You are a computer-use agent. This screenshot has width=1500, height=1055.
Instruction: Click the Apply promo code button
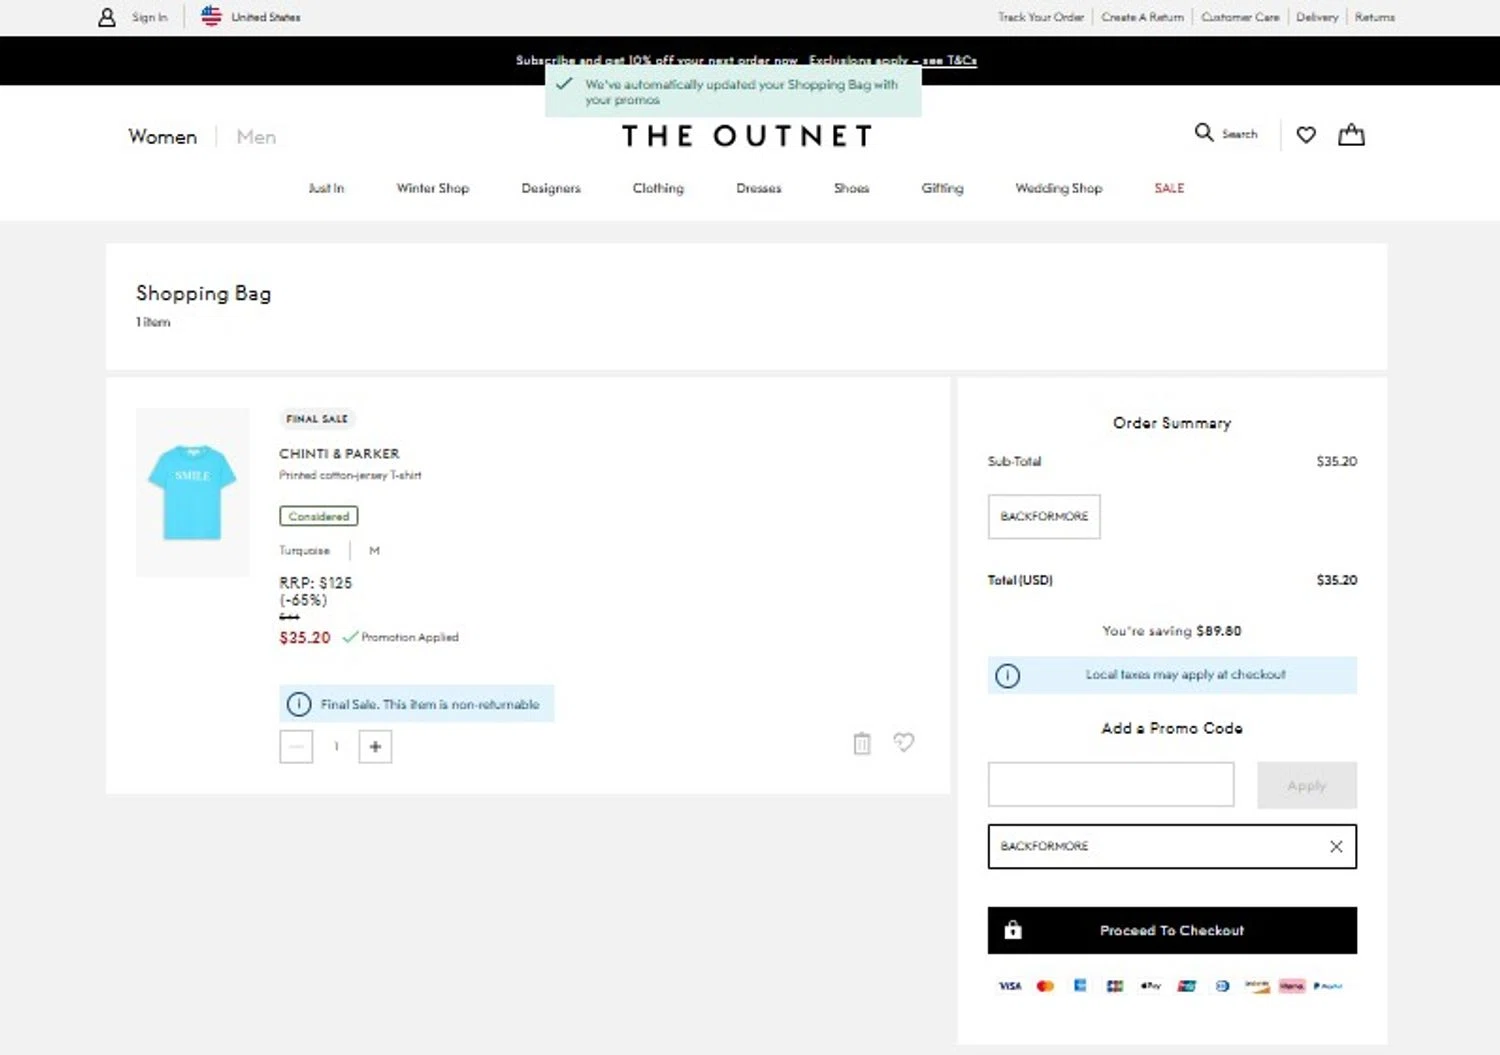pos(1307,785)
